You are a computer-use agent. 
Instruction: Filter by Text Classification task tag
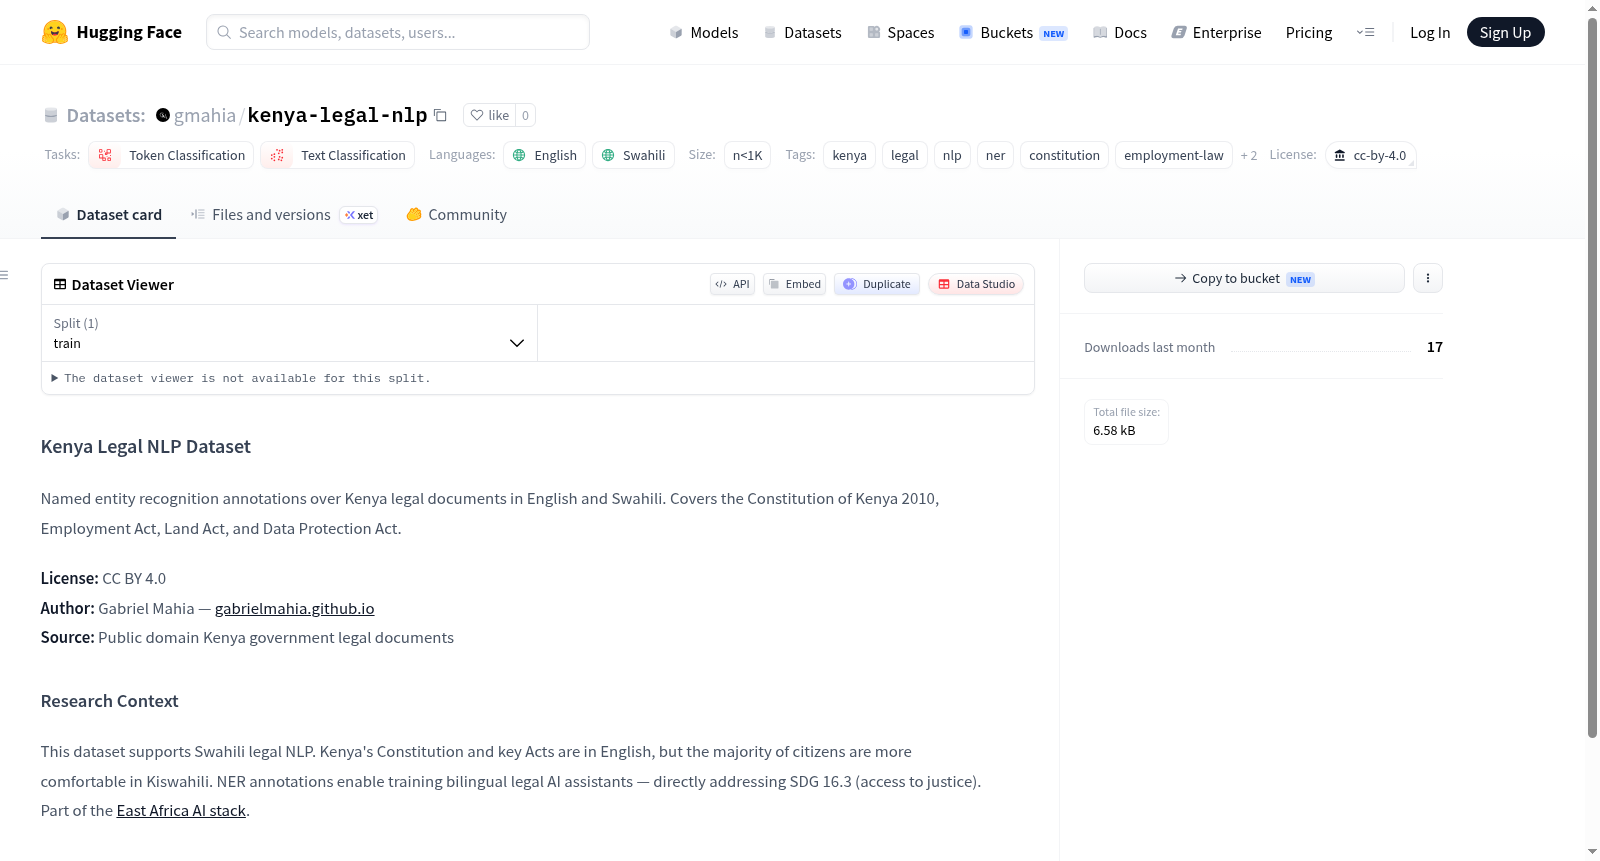338,155
